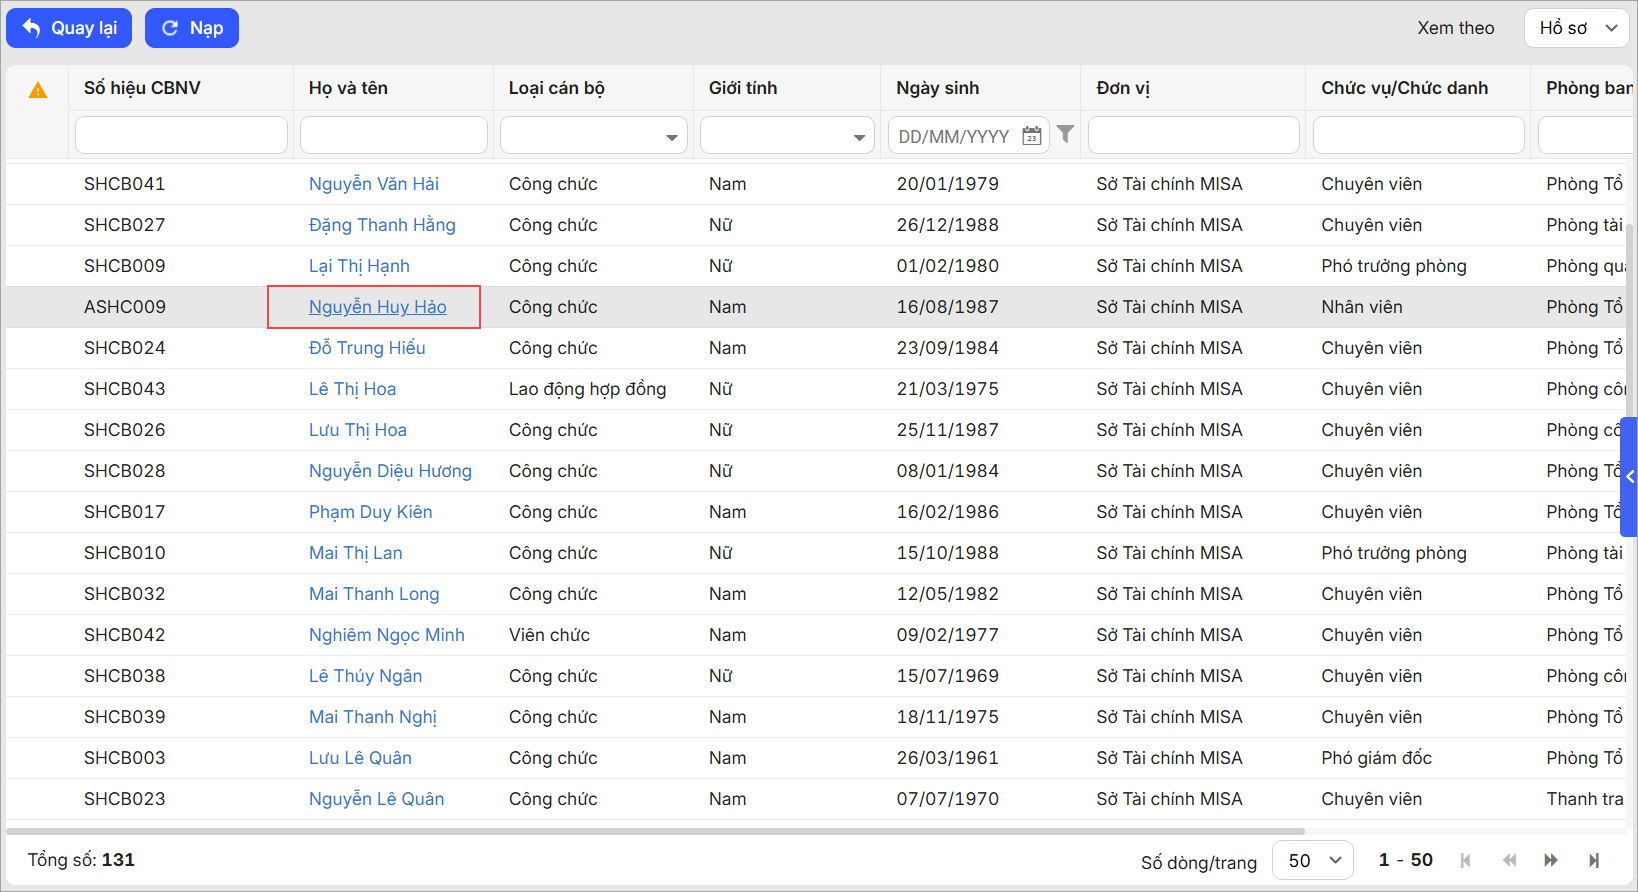
Task: Go to the first page of results
Action: click(1465, 860)
